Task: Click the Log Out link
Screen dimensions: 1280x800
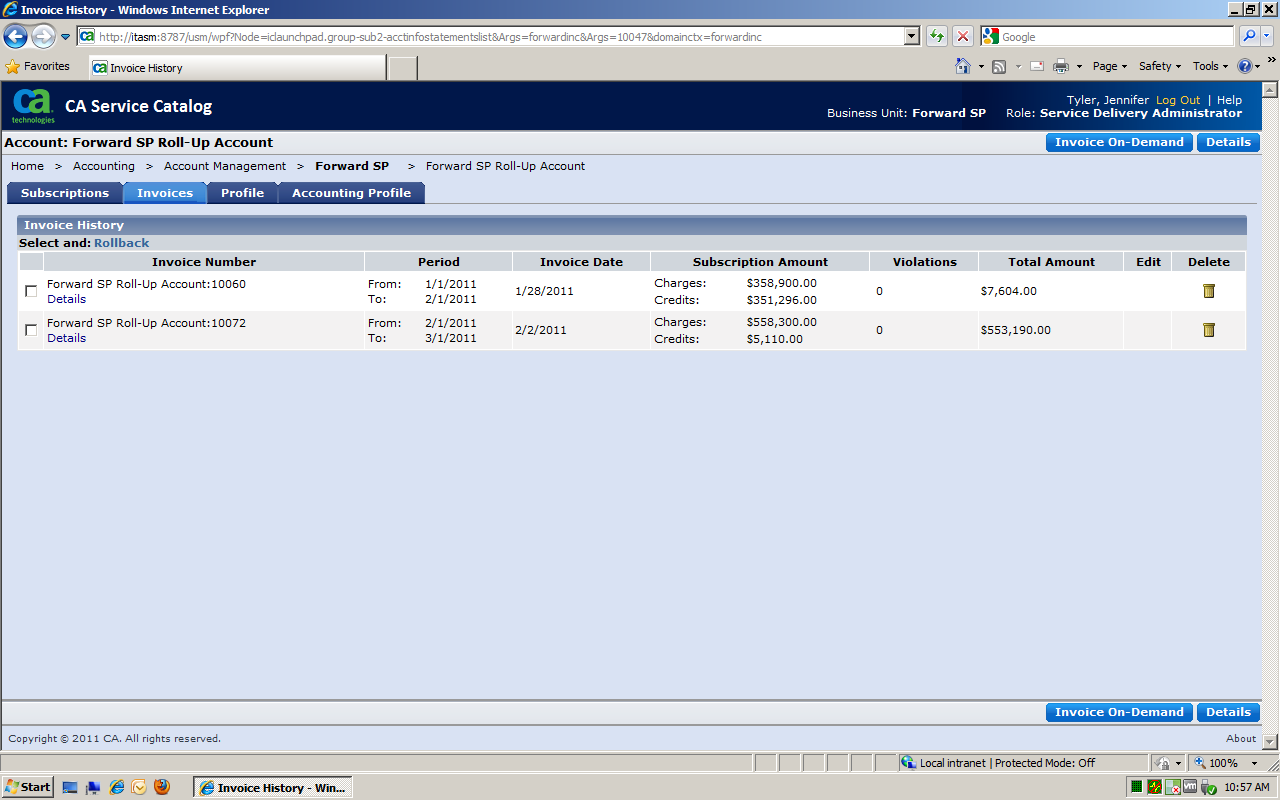Action: (x=1178, y=100)
